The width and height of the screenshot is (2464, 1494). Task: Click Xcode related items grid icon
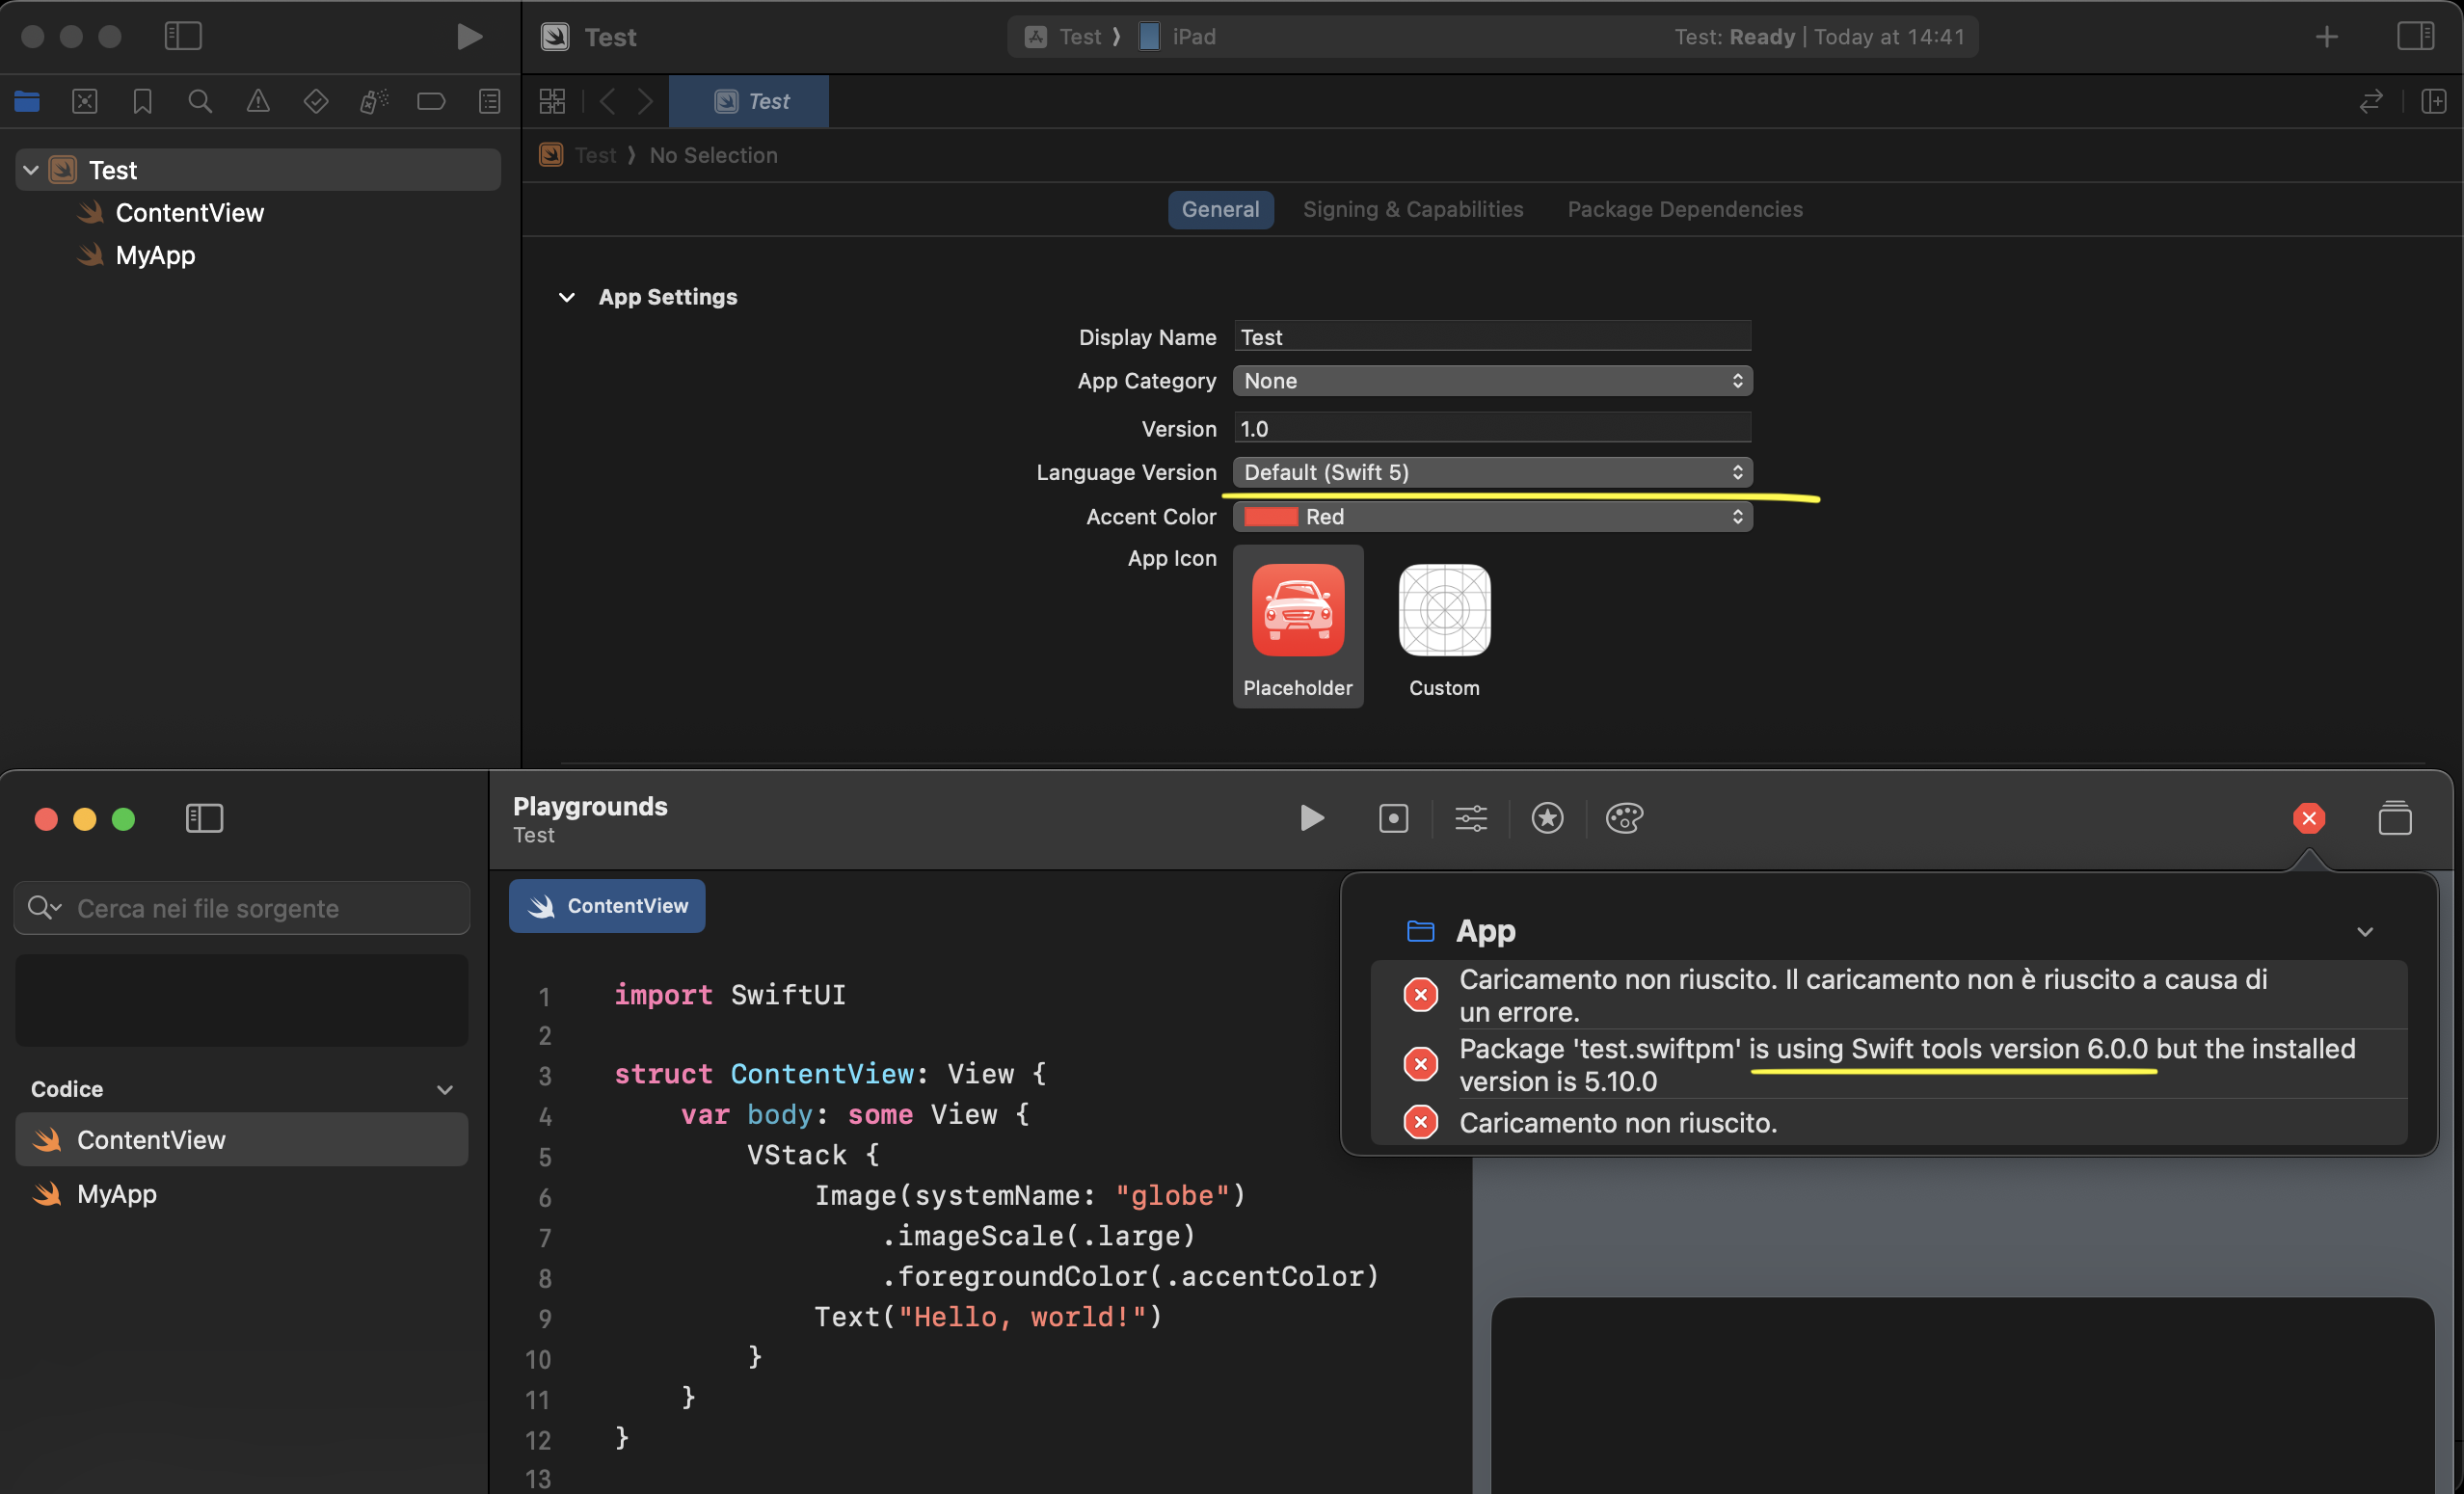click(x=552, y=101)
